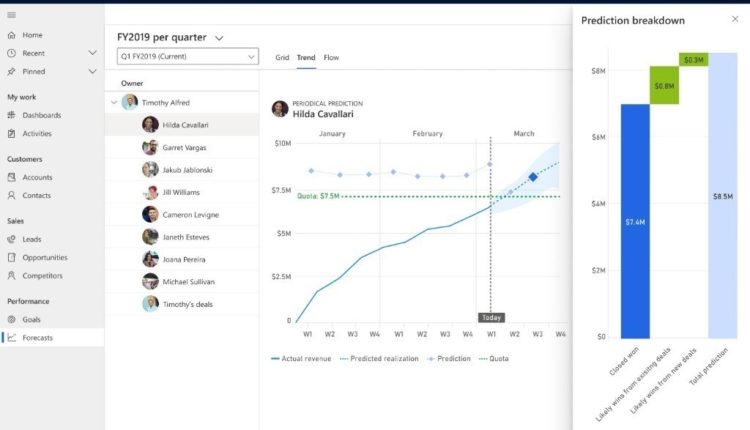The image size is (750, 430).
Task: Open Timothy's deals row
Action: point(190,304)
